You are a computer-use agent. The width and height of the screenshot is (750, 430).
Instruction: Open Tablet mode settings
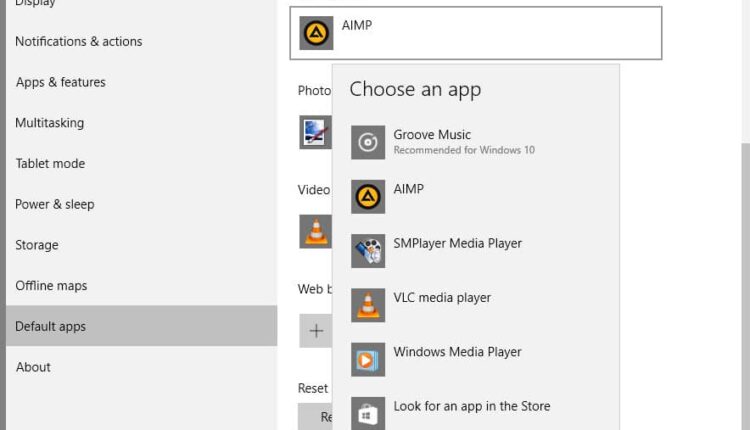coord(50,164)
